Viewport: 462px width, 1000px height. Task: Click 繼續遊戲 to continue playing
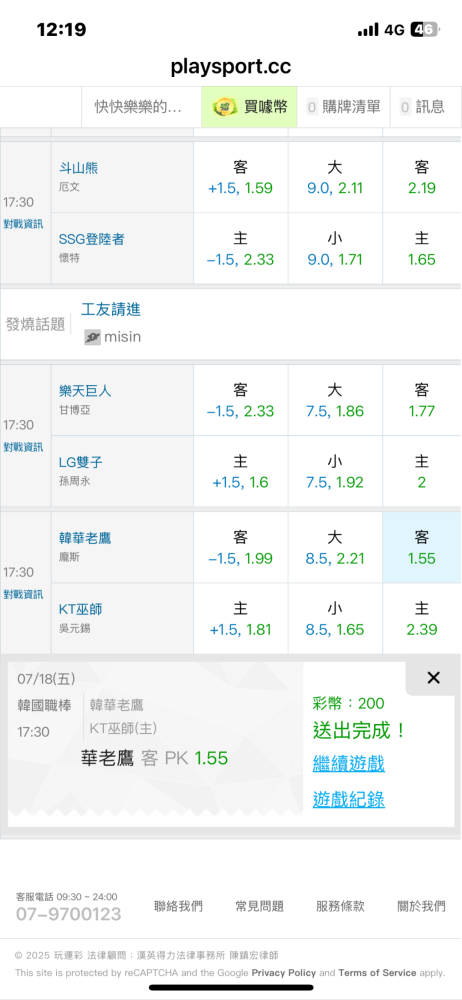pyautogui.click(x=348, y=763)
